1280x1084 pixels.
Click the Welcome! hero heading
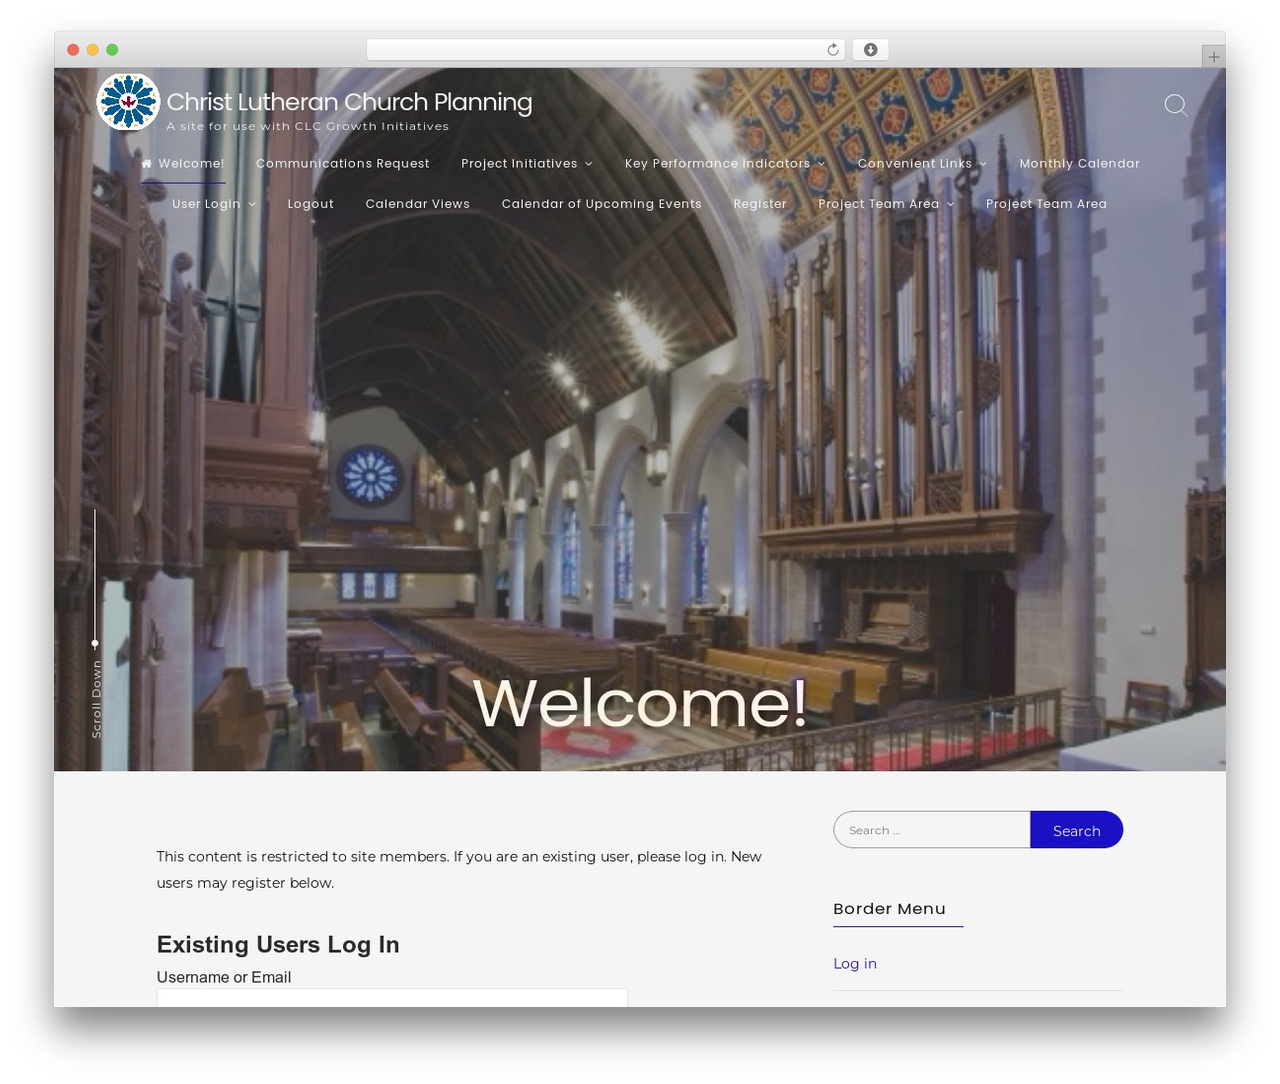click(x=640, y=702)
